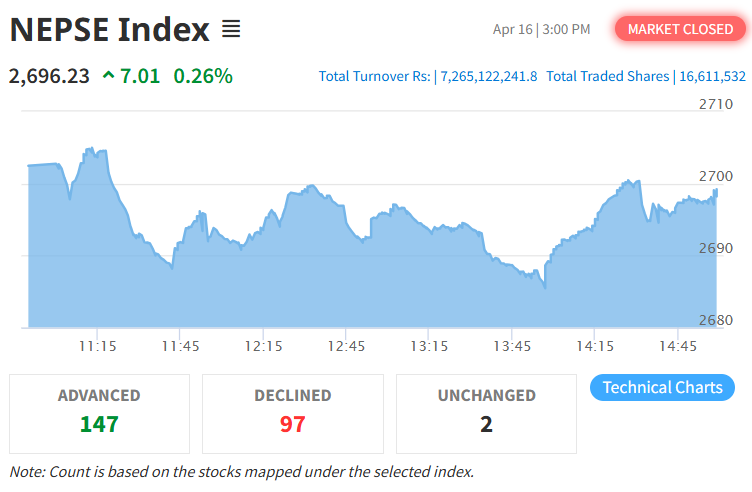Image resolution: width=752 pixels, height=492 pixels.
Task: Open the Technical Charts button
Action: (662, 387)
